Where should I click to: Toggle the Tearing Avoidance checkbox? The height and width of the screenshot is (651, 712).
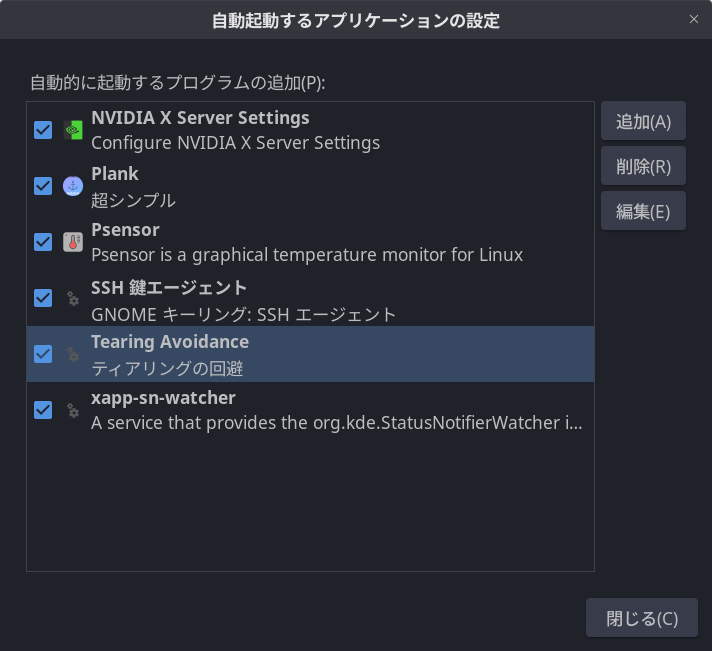tap(43, 354)
